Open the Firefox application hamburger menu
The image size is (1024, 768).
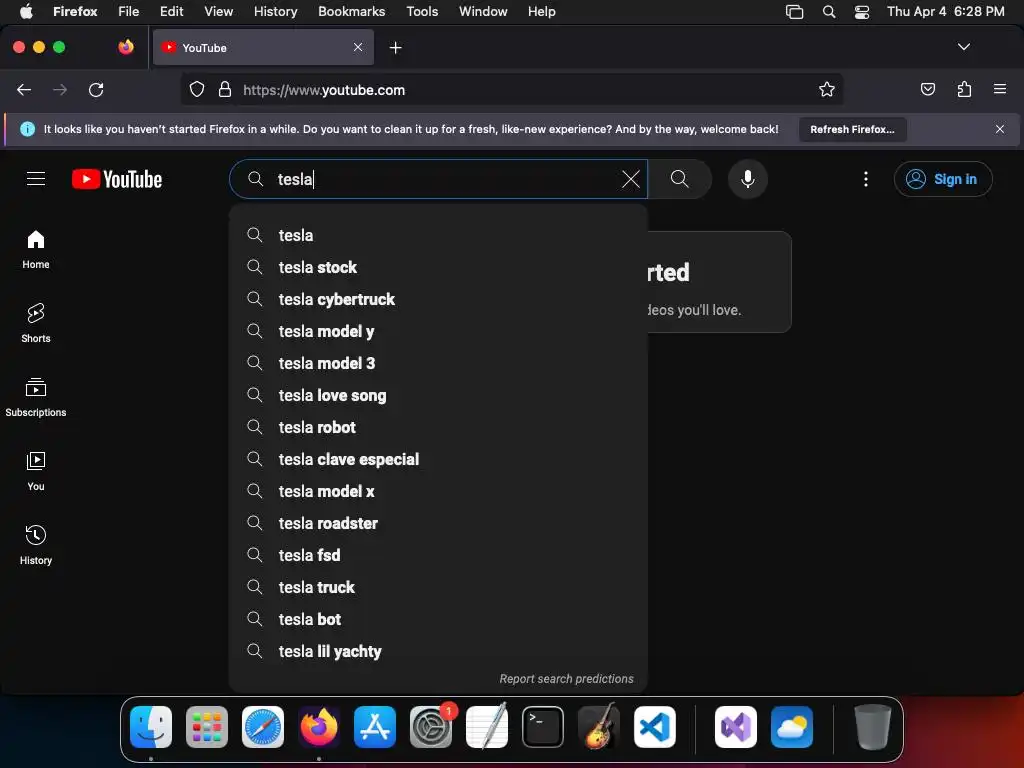tap(999, 89)
